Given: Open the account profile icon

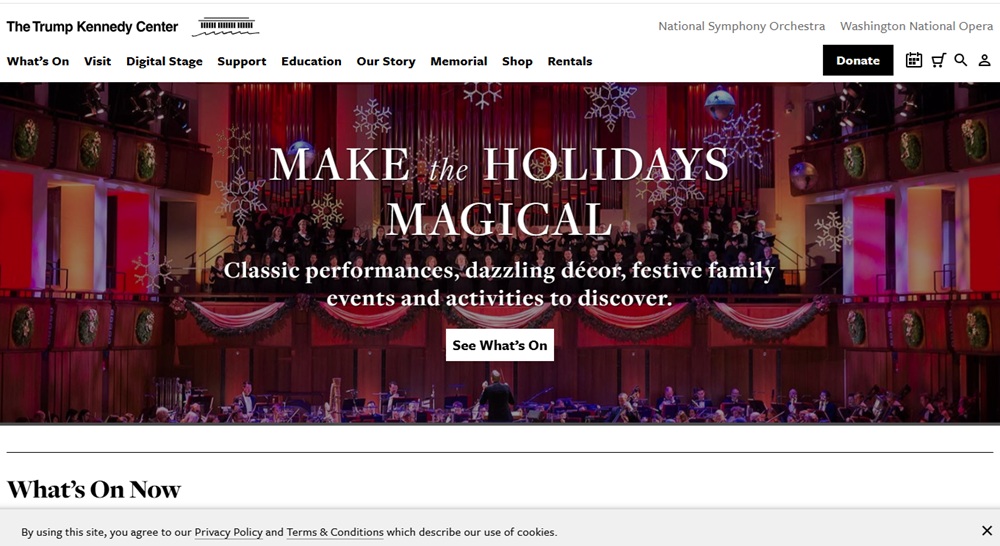Looking at the screenshot, I should point(985,61).
